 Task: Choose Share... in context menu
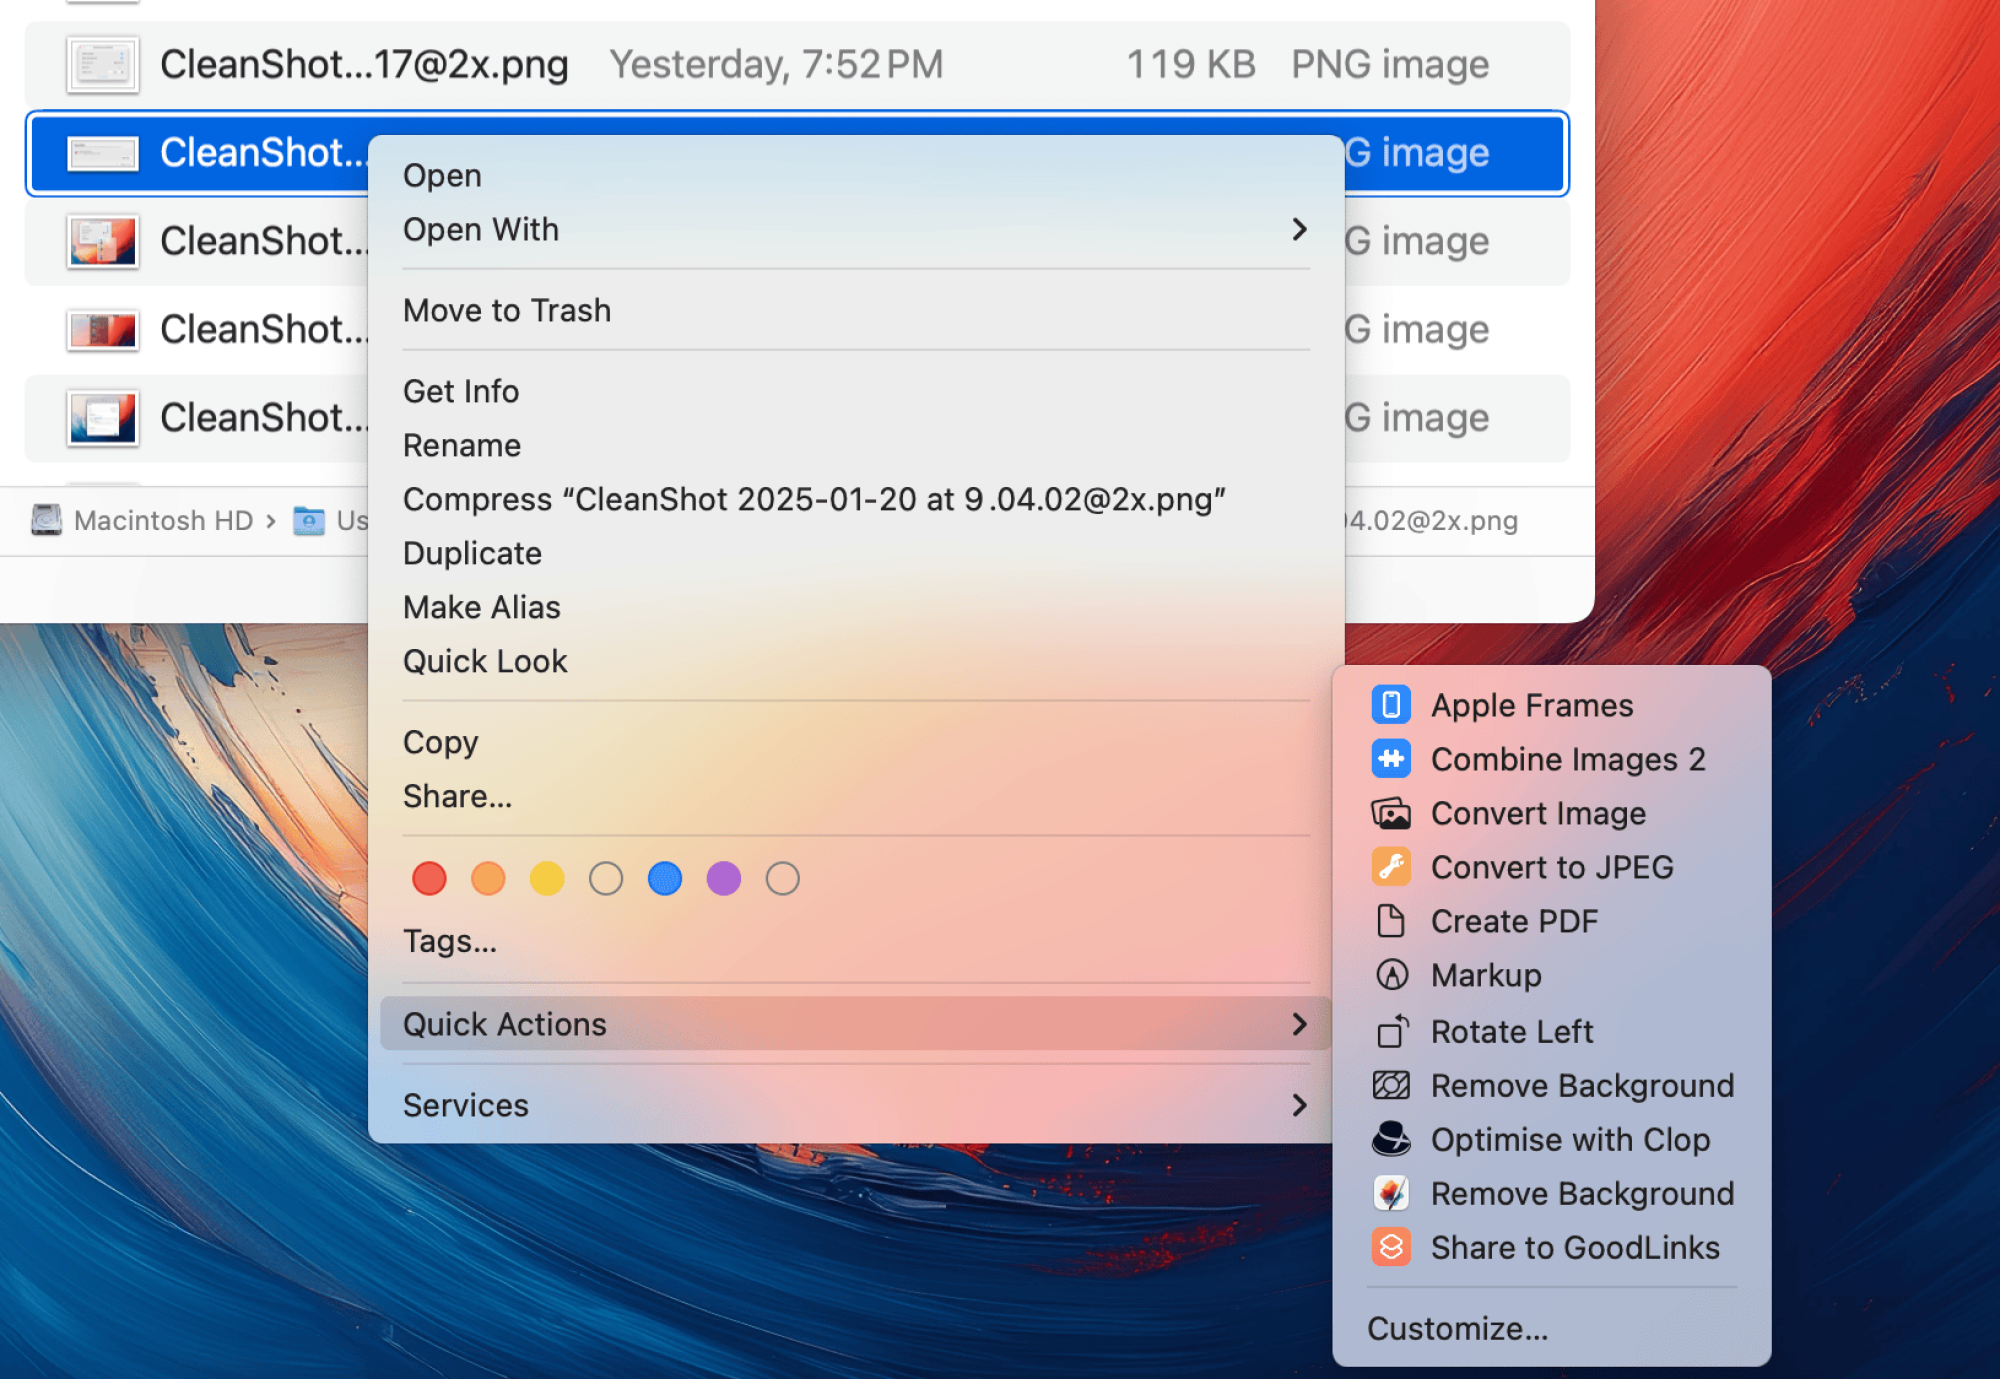[x=855, y=796]
